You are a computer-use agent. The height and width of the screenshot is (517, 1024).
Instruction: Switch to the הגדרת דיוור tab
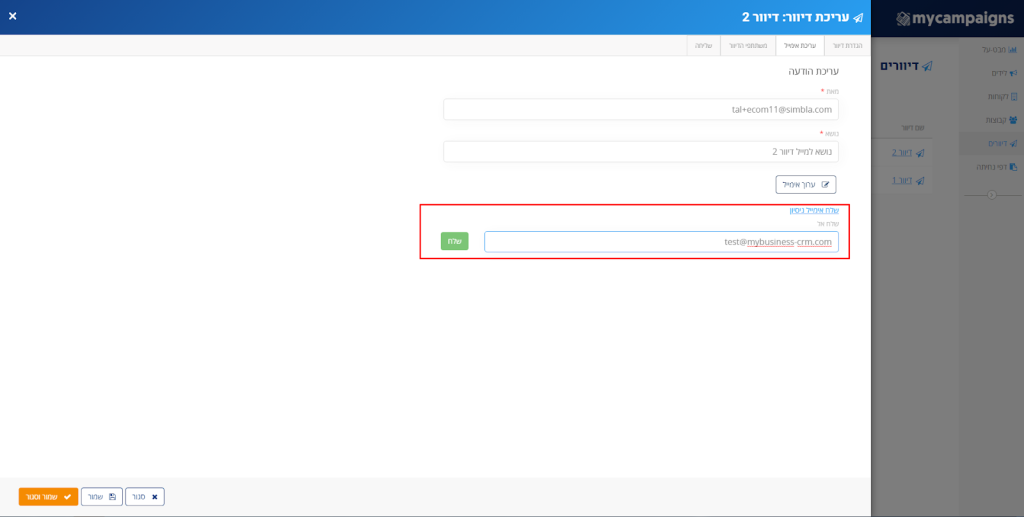(x=848, y=46)
